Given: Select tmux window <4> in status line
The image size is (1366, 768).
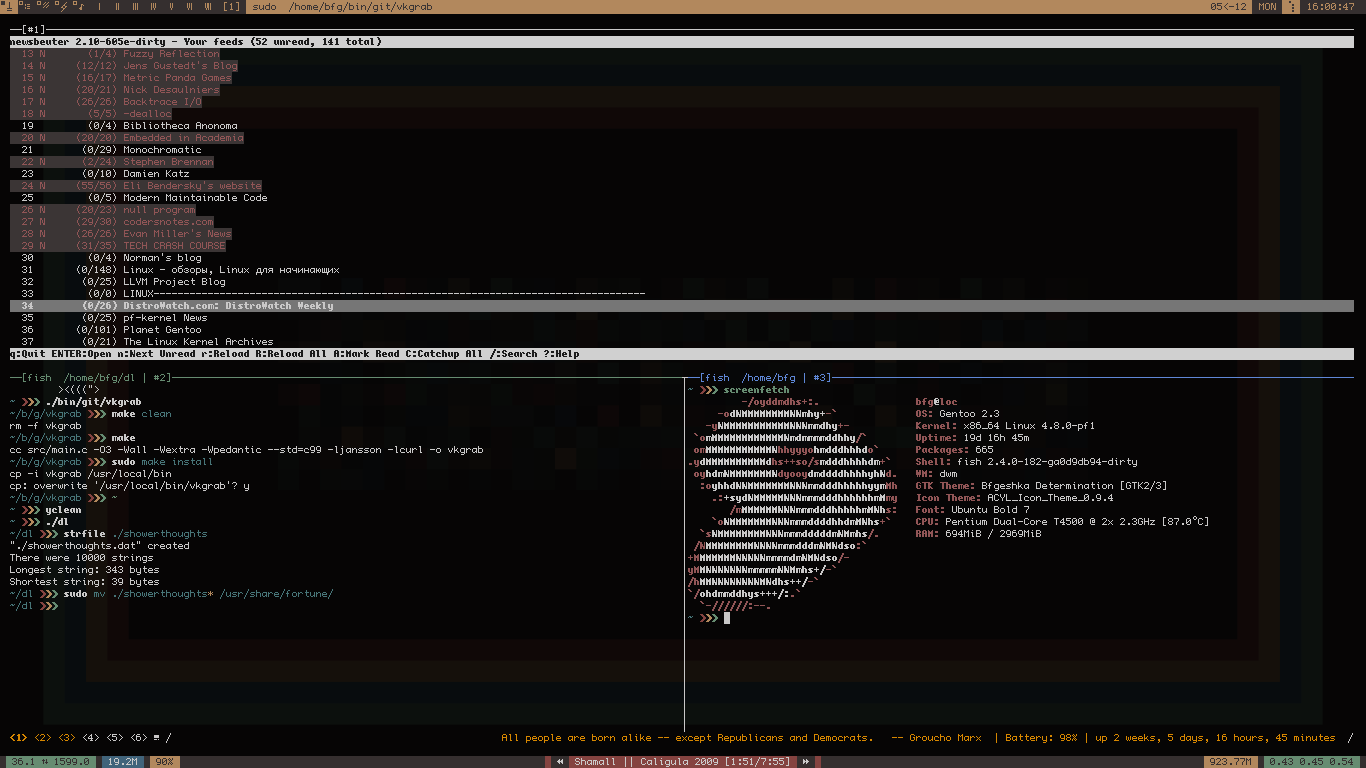Looking at the screenshot, I should [x=91, y=738].
